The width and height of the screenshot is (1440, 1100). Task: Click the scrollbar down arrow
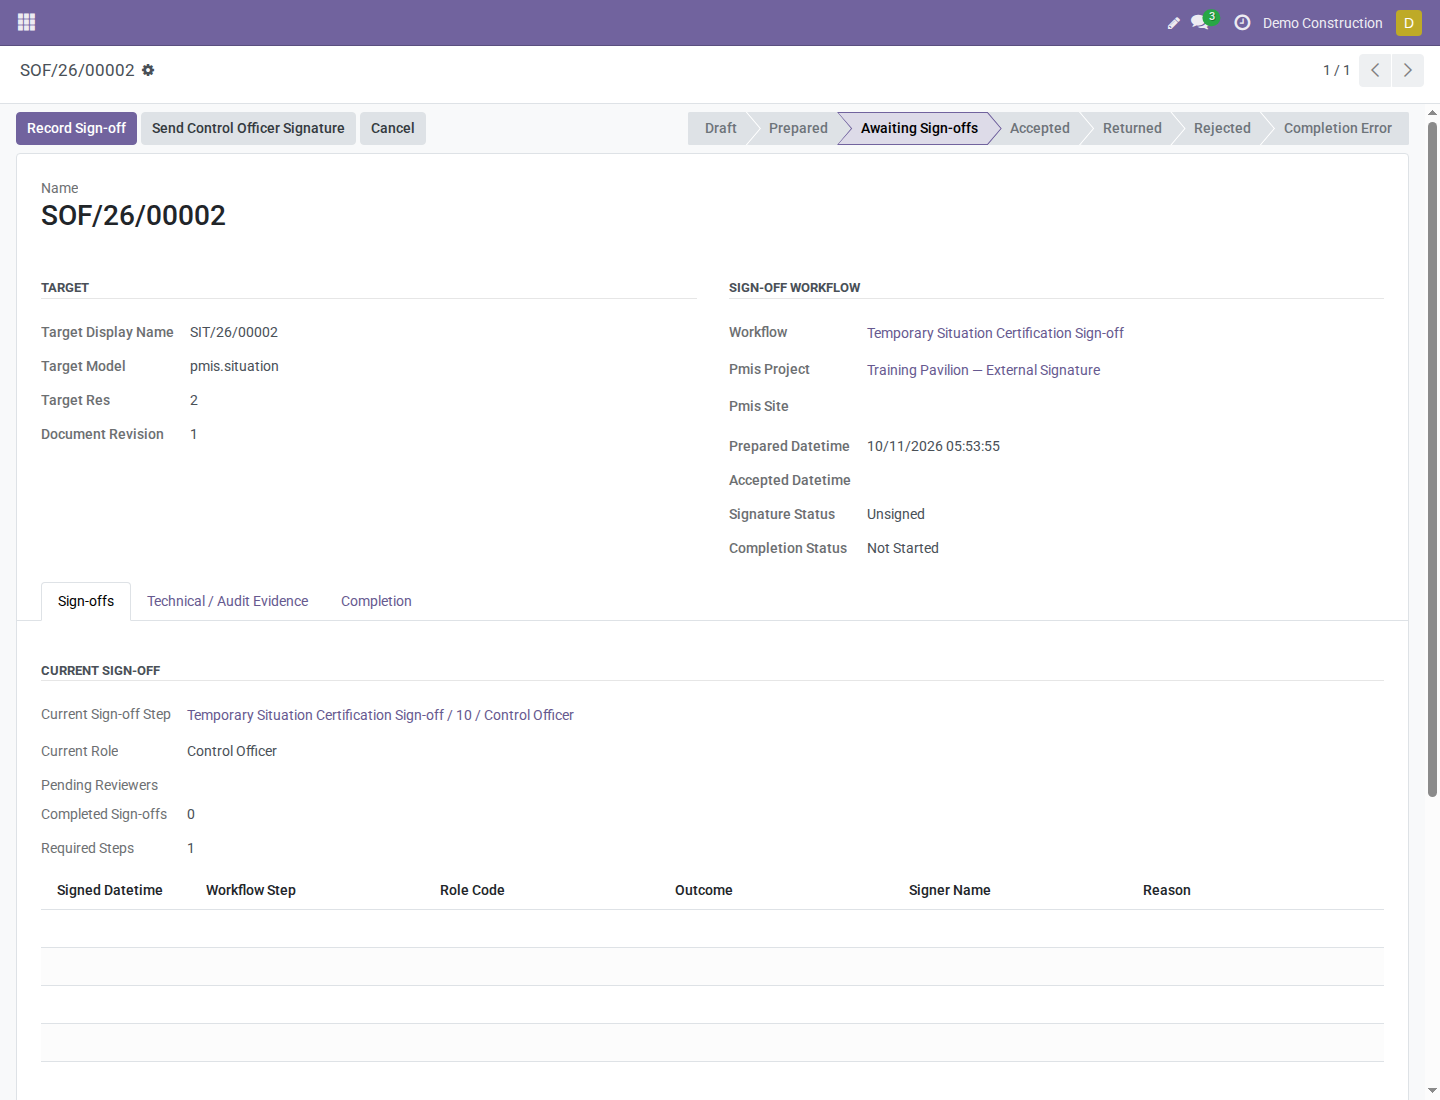tap(1432, 1091)
